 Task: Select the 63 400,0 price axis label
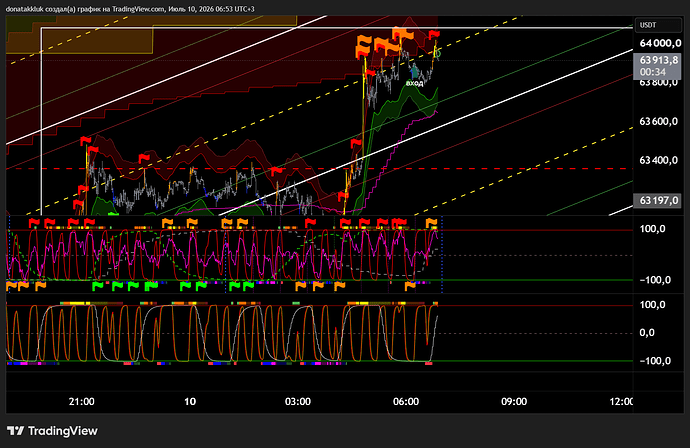(x=658, y=160)
